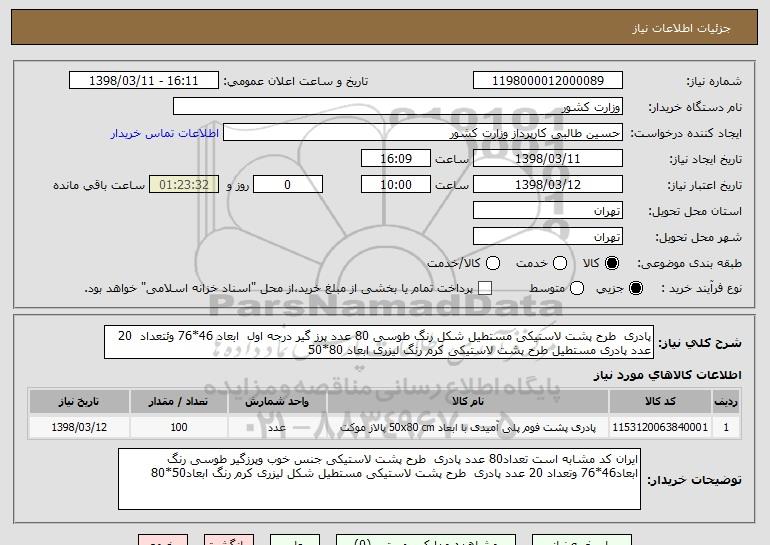This screenshot has height=545, width=770.
Task: Click the remaining days field showing 0
Action: 288,185
